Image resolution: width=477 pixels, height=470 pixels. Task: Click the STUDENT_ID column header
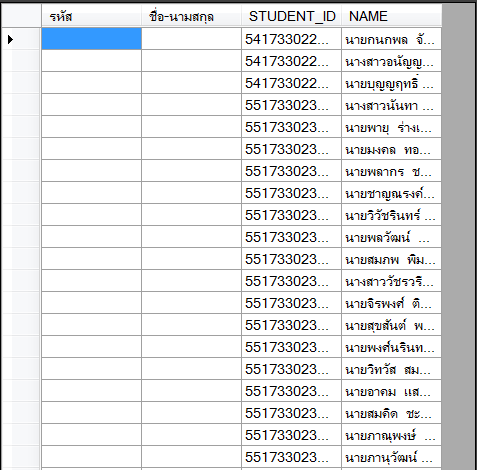[x=291, y=16]
